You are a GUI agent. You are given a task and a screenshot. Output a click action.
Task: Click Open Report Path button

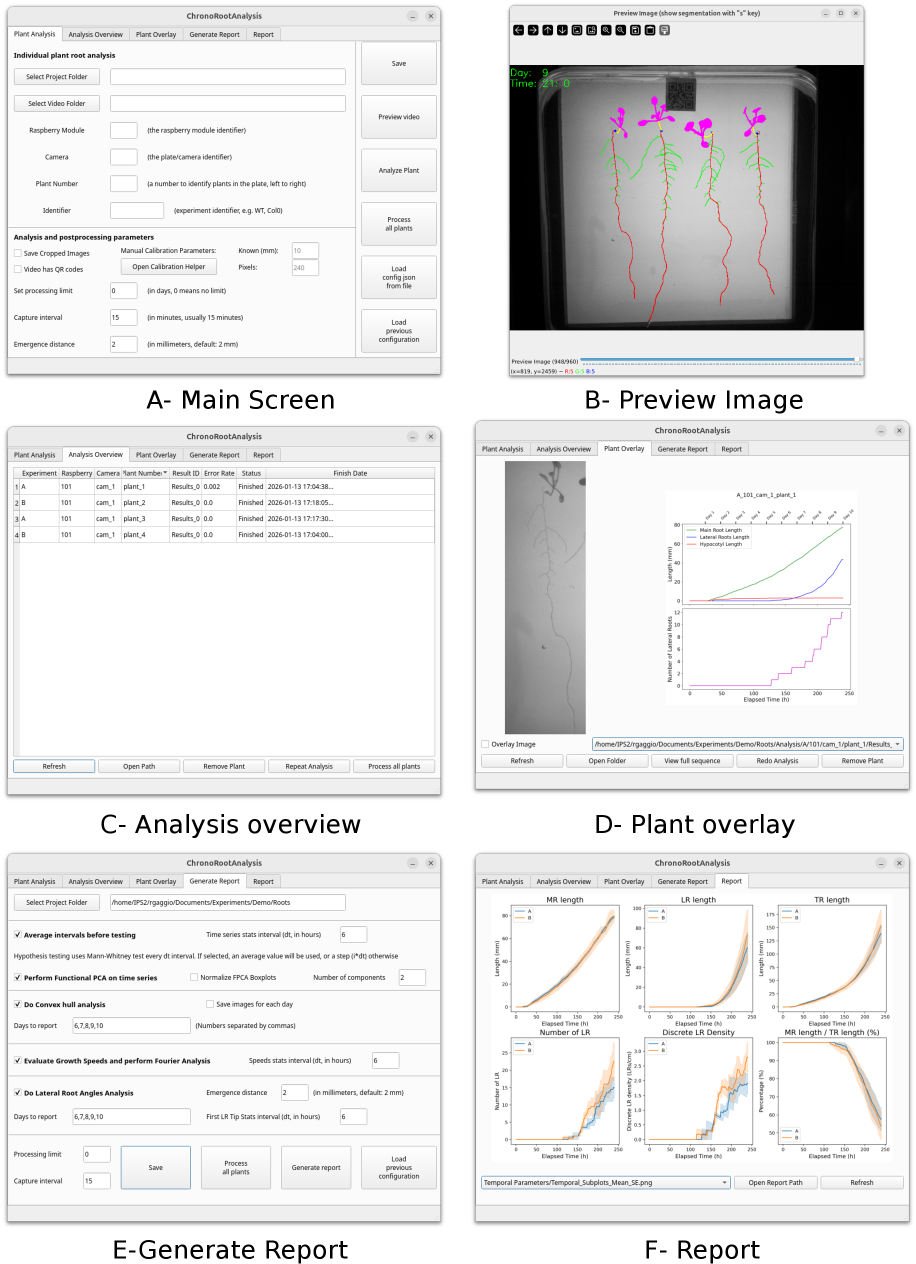pos(776,1182)
